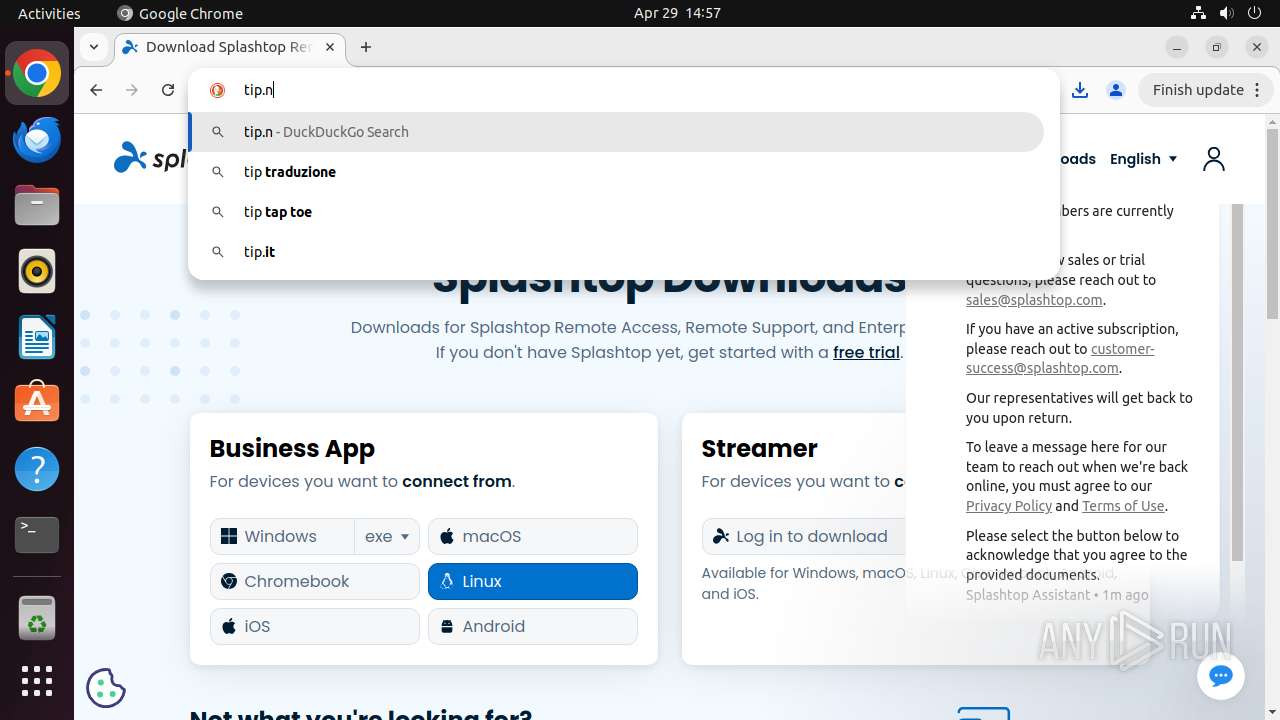This screenshot has width=1280, height=720.
Task: Open Chrome profile avatar
Action: point(1116,90)
